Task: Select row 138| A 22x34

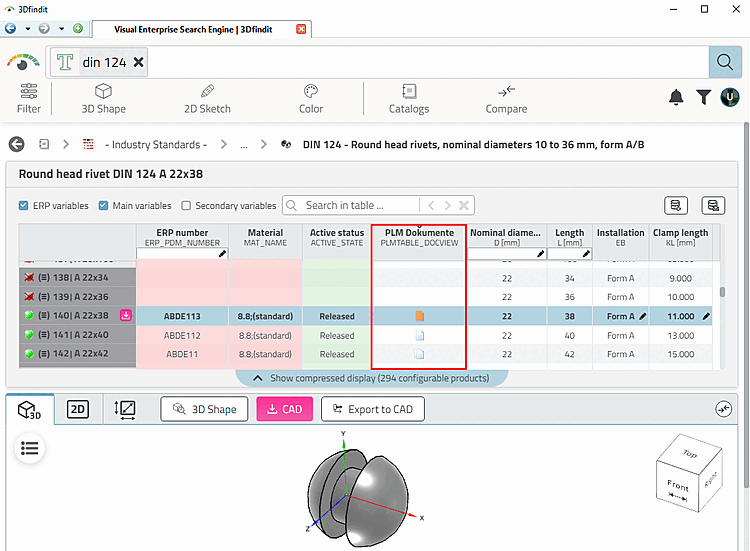Action: click(x=77, y=277)
